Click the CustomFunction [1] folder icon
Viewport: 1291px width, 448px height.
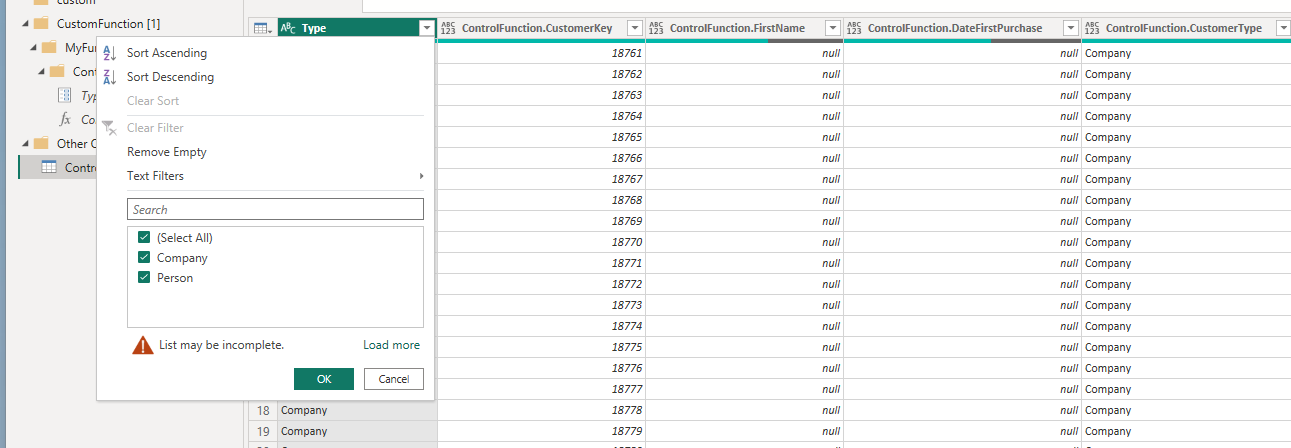41,23
